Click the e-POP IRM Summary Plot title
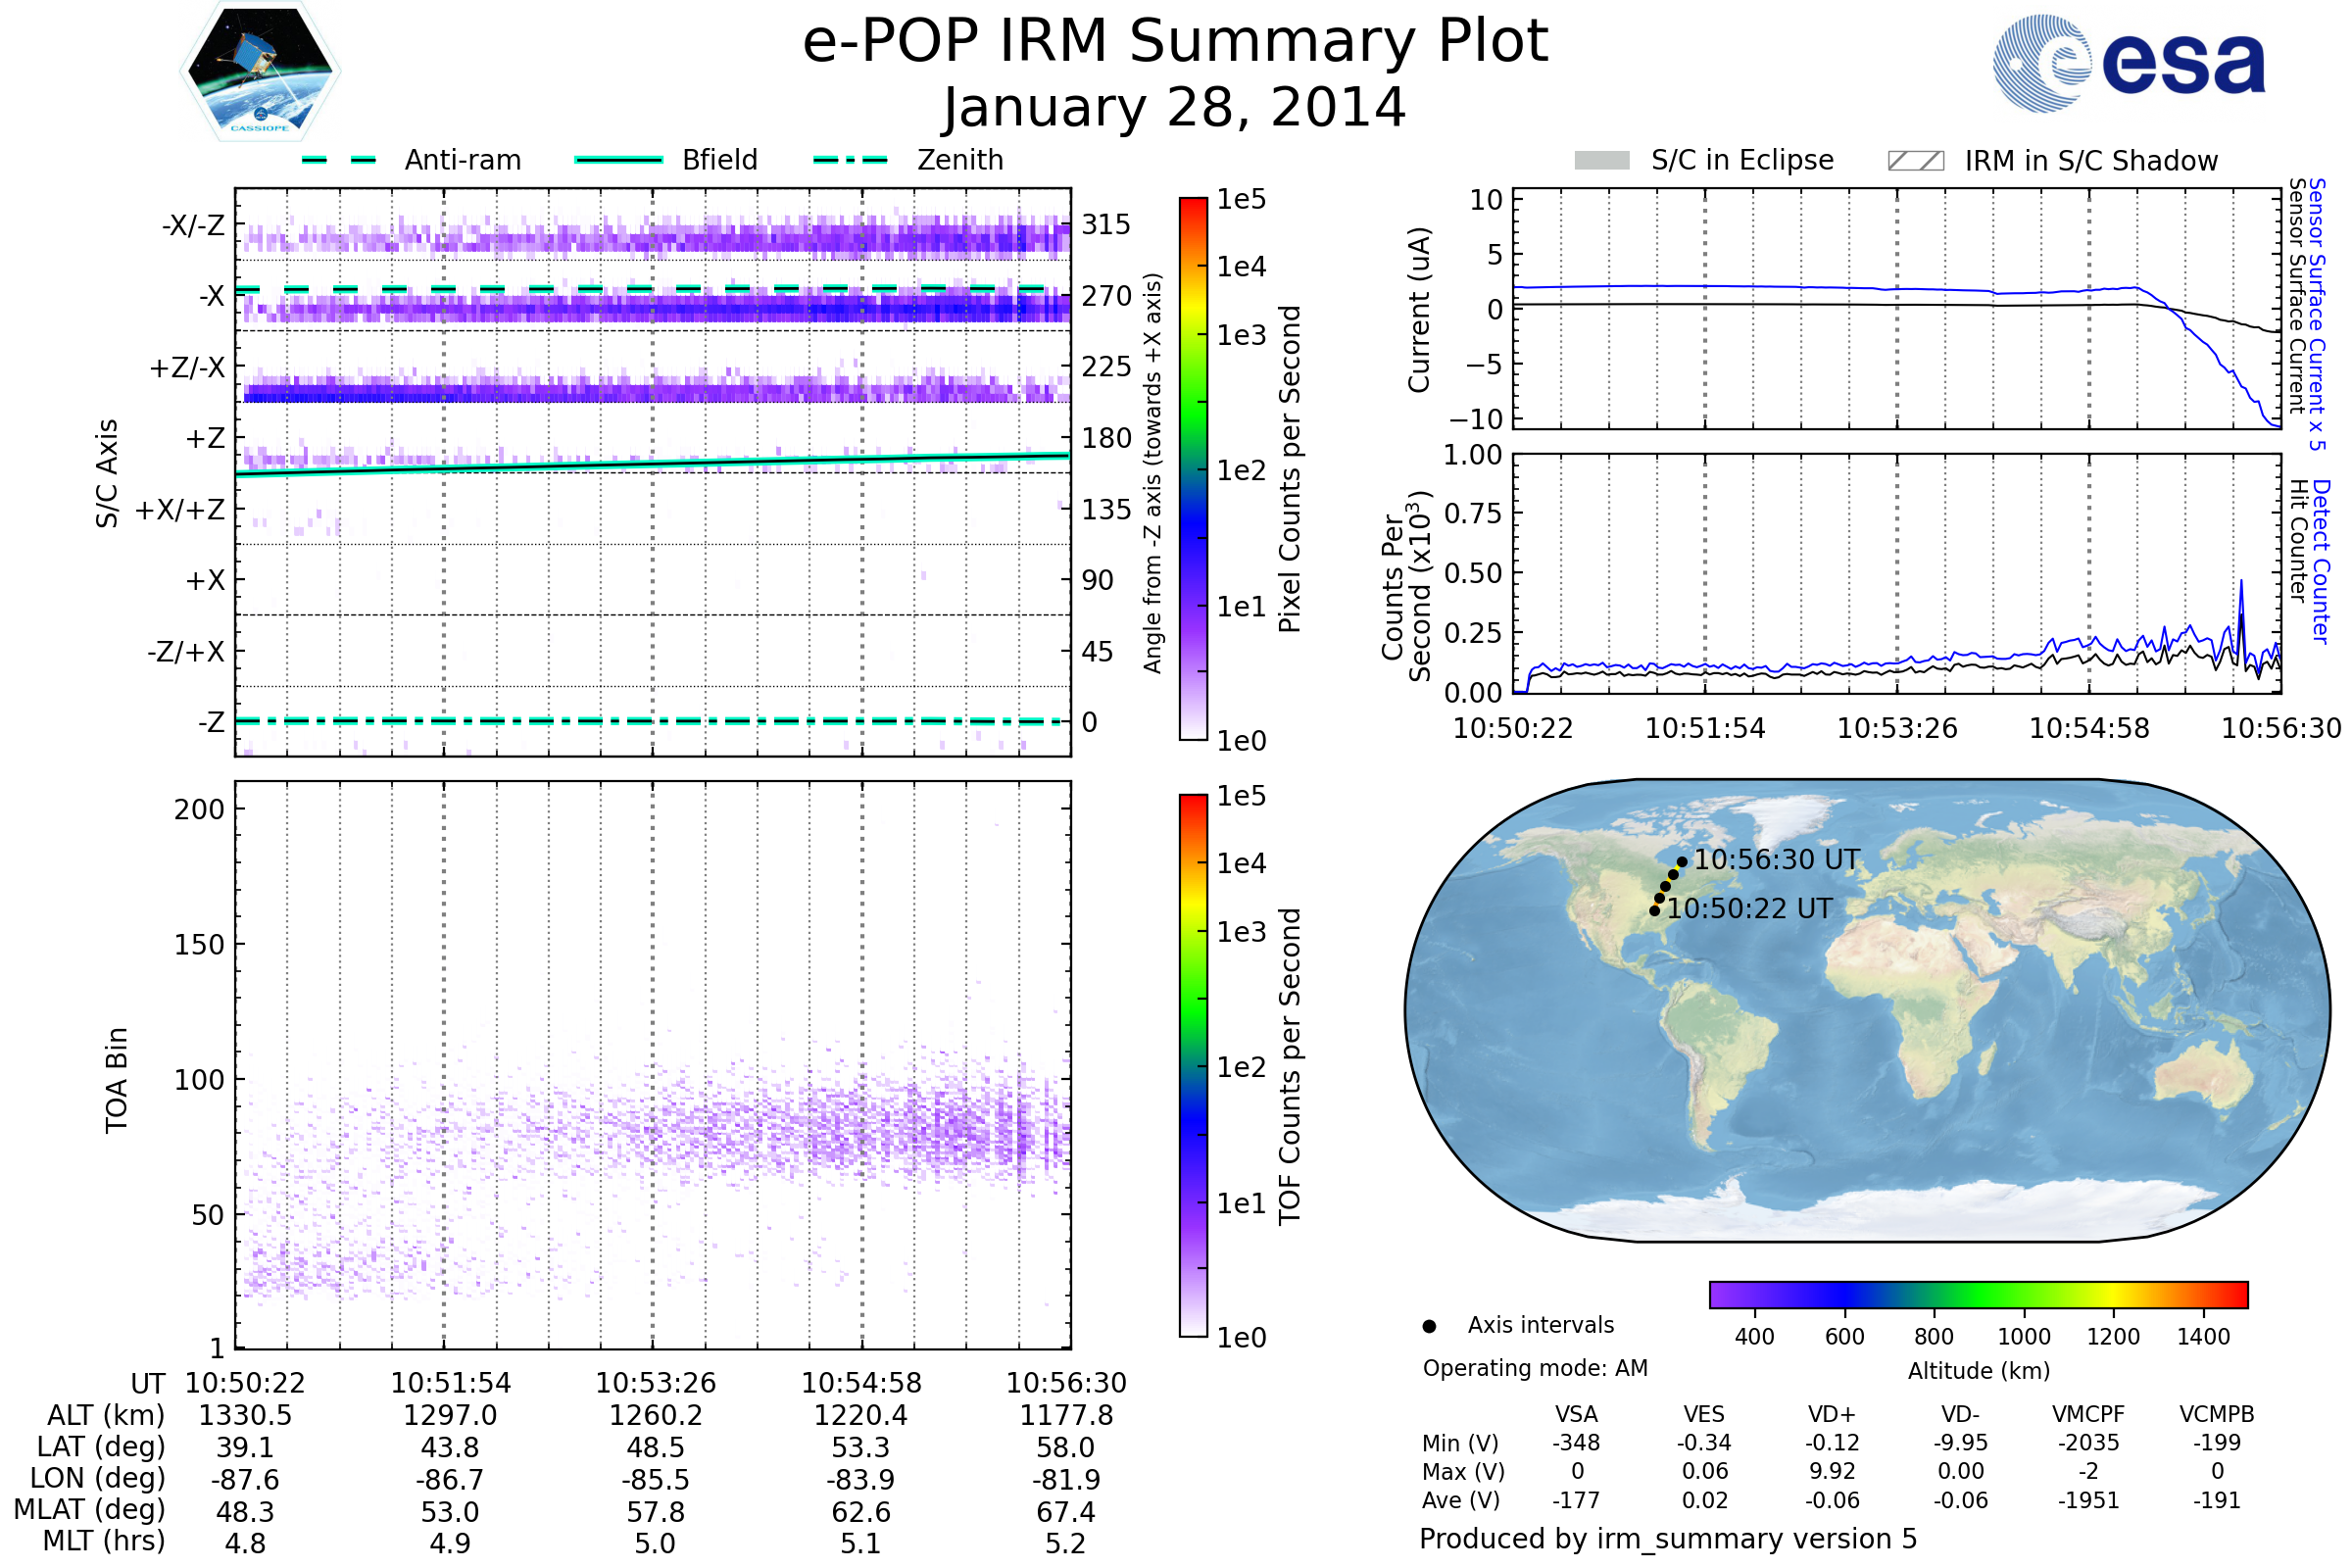2352x1568 pixels. pos(1175,42)
